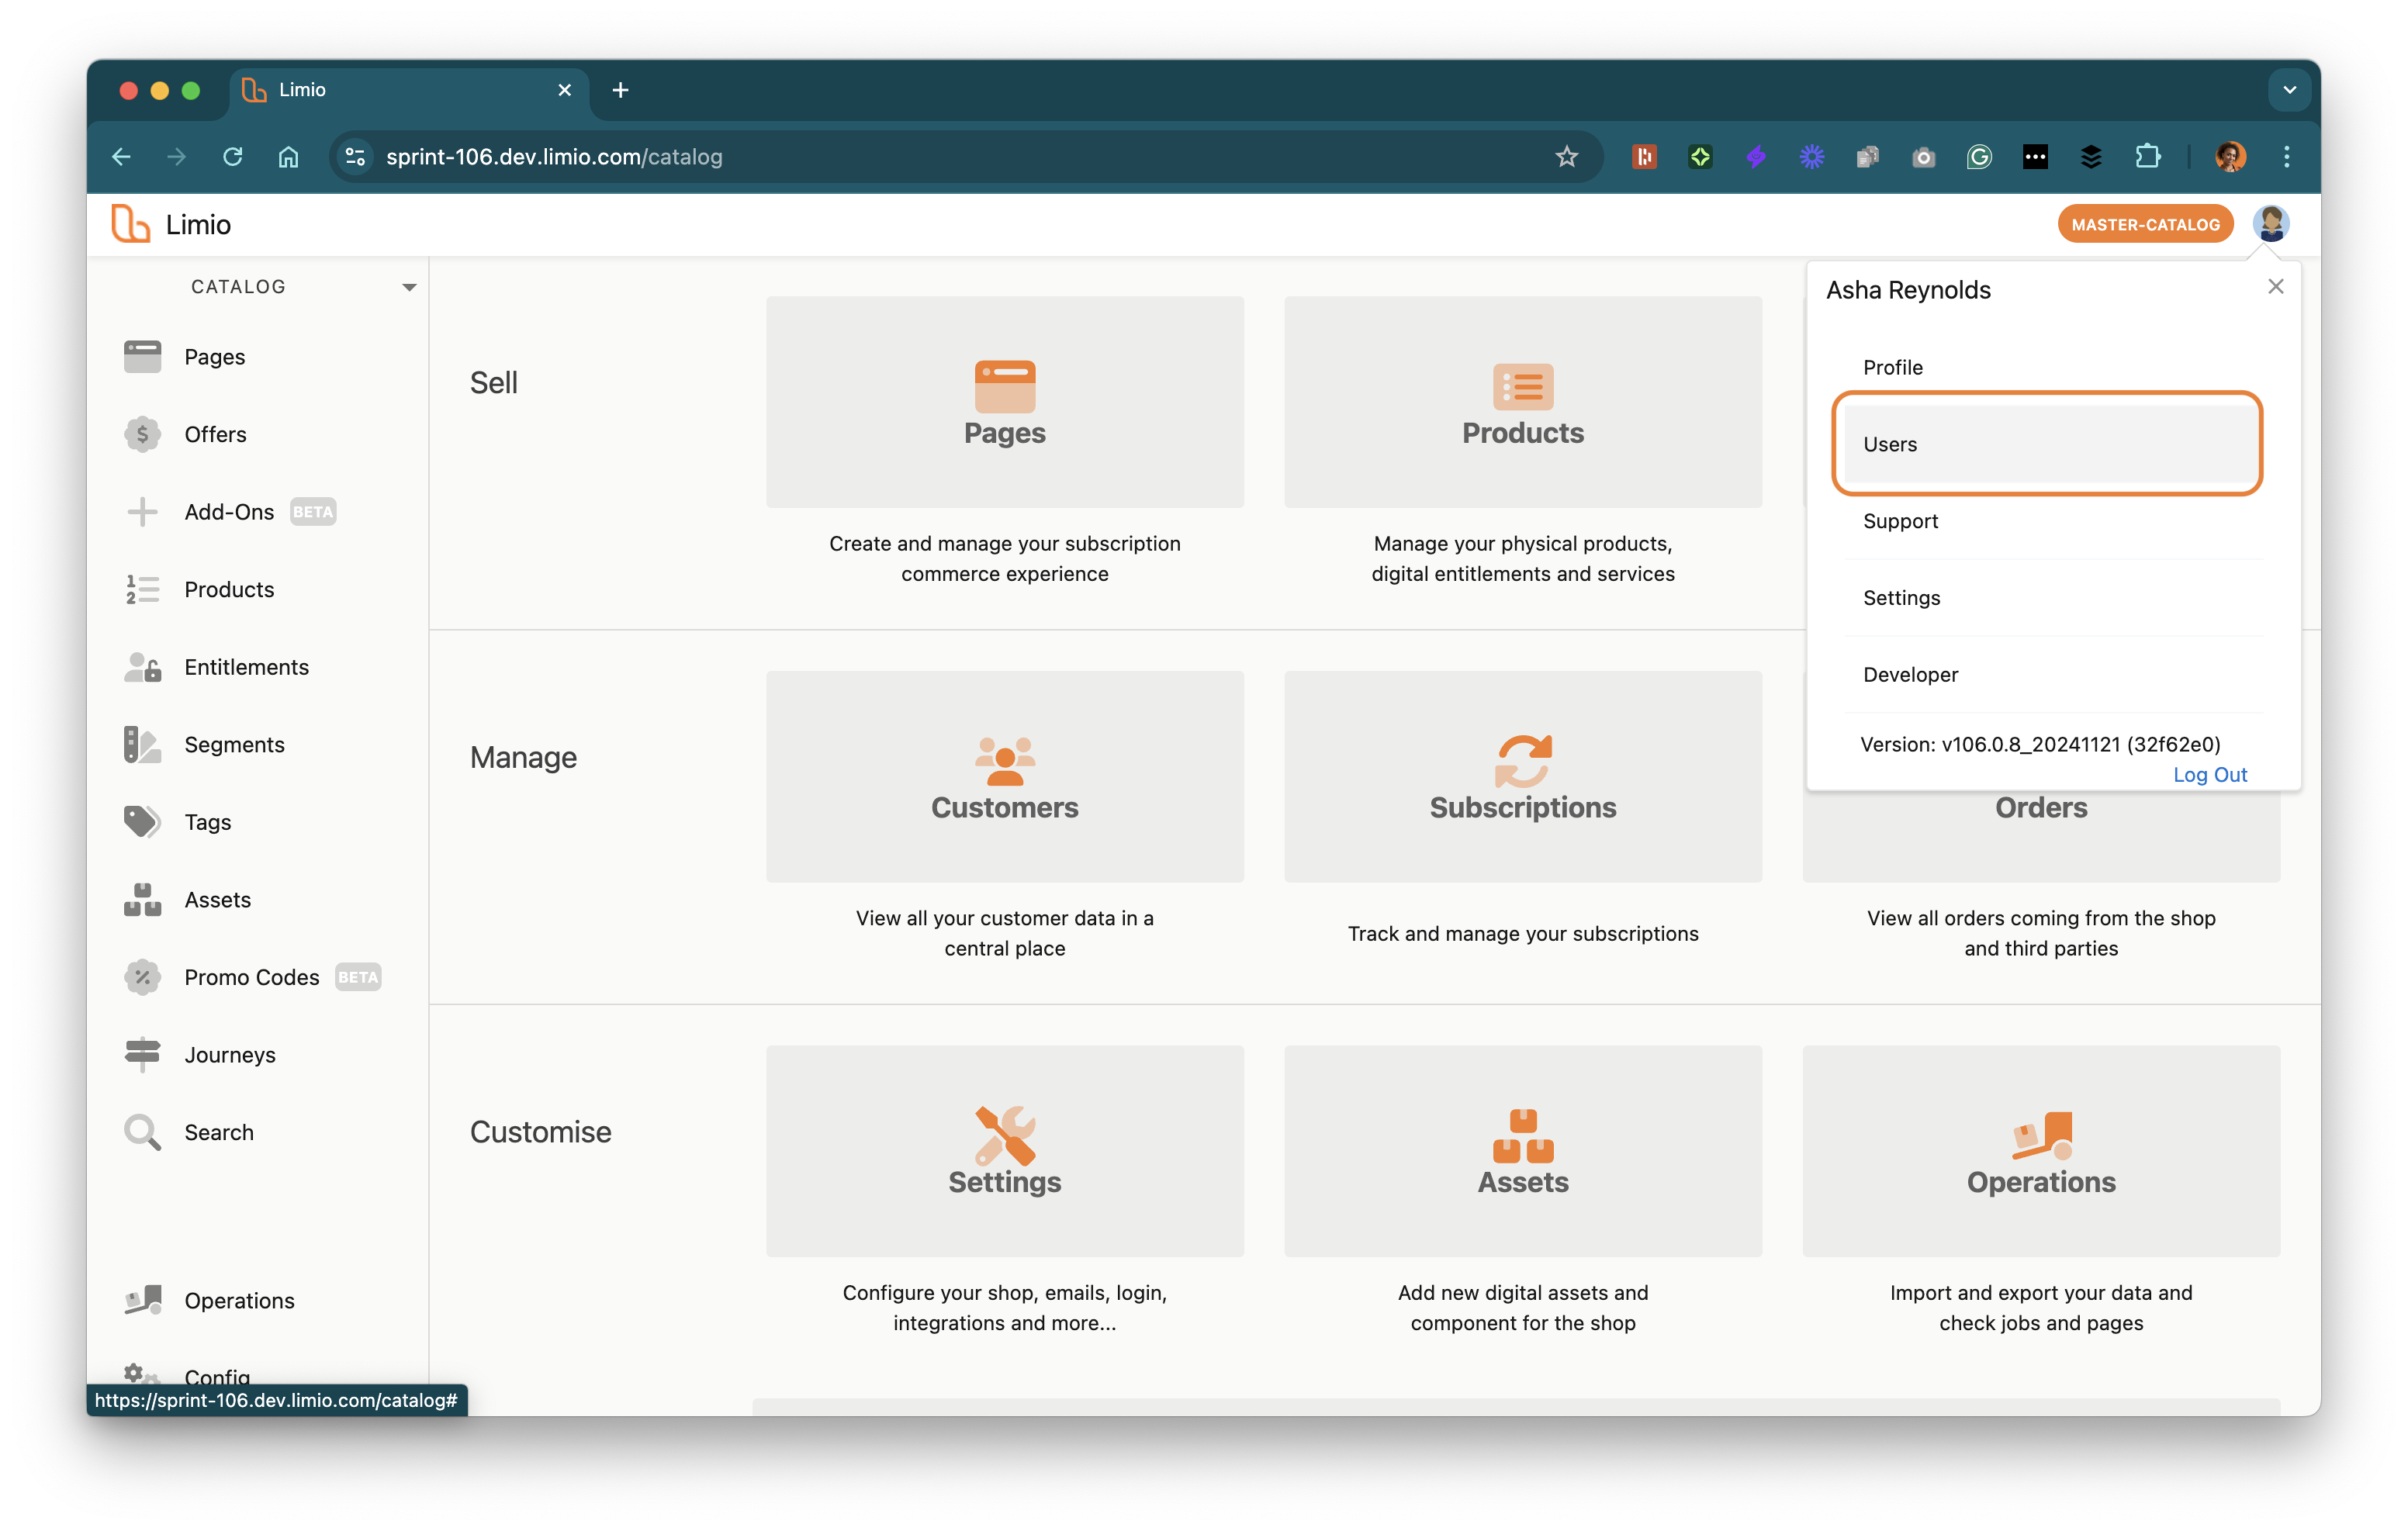The width and height of the screenshot is (2408, 1531).
Task: Open the Assets card in Customise
Action: (1522, 1151)
